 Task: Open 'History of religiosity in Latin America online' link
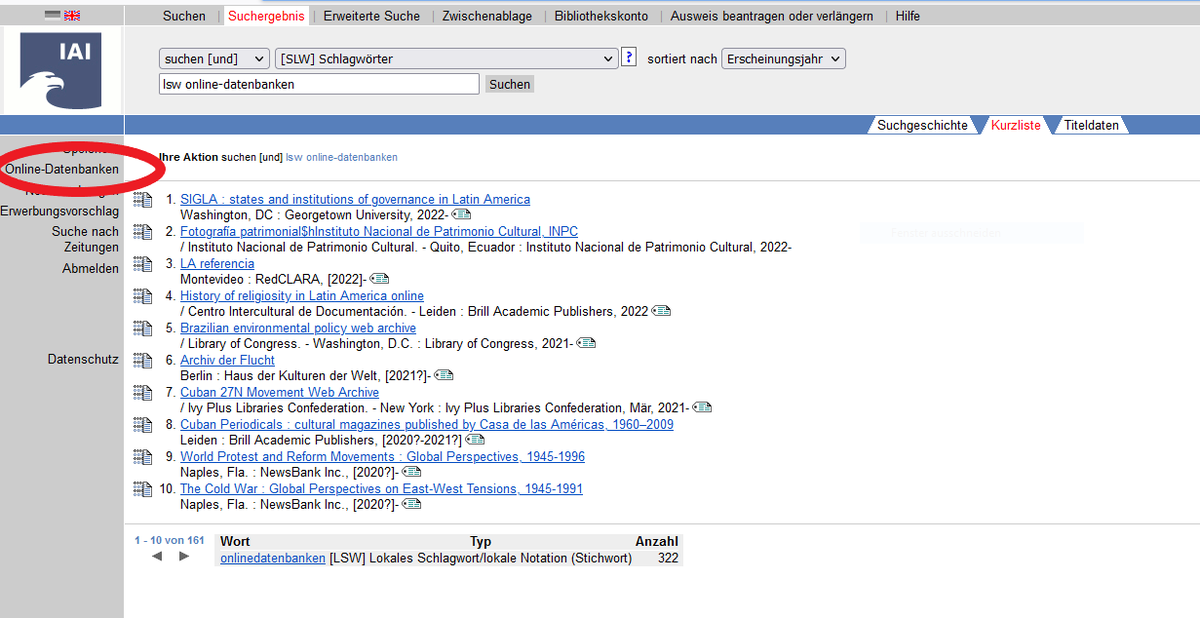(x=302, y=295)
